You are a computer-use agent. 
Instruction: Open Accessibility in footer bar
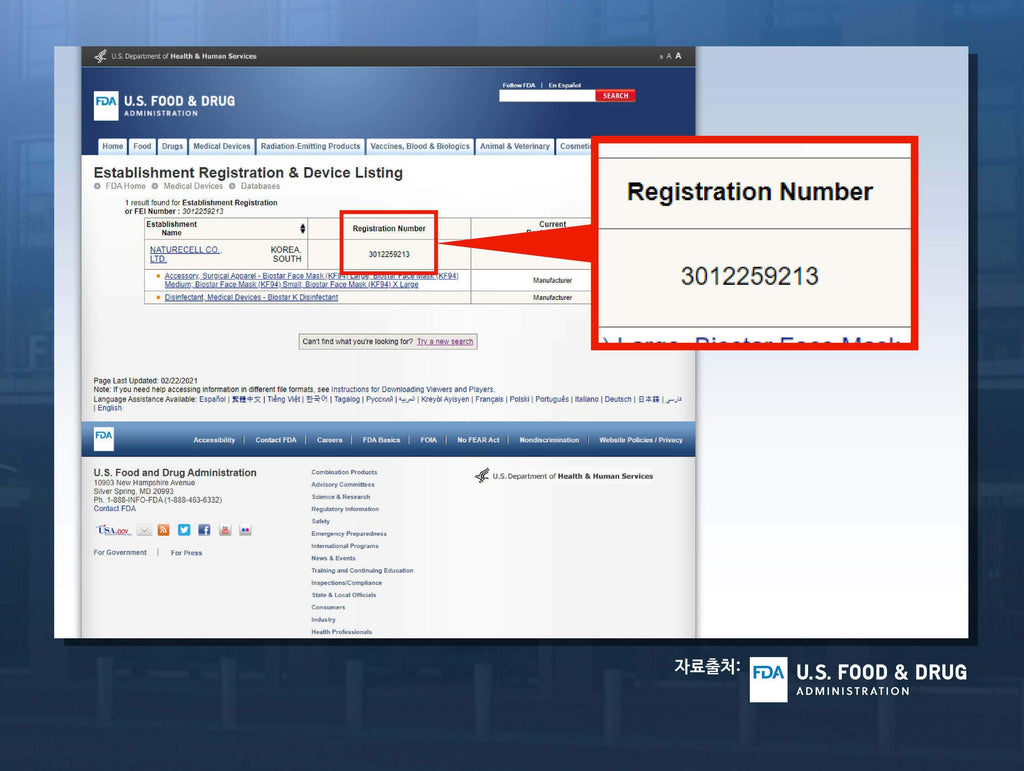click(214, 440)
